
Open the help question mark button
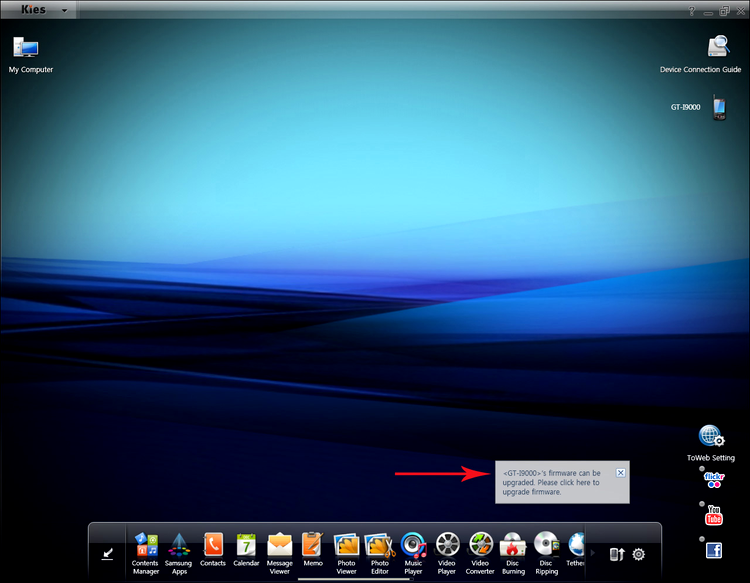[692, 11]
